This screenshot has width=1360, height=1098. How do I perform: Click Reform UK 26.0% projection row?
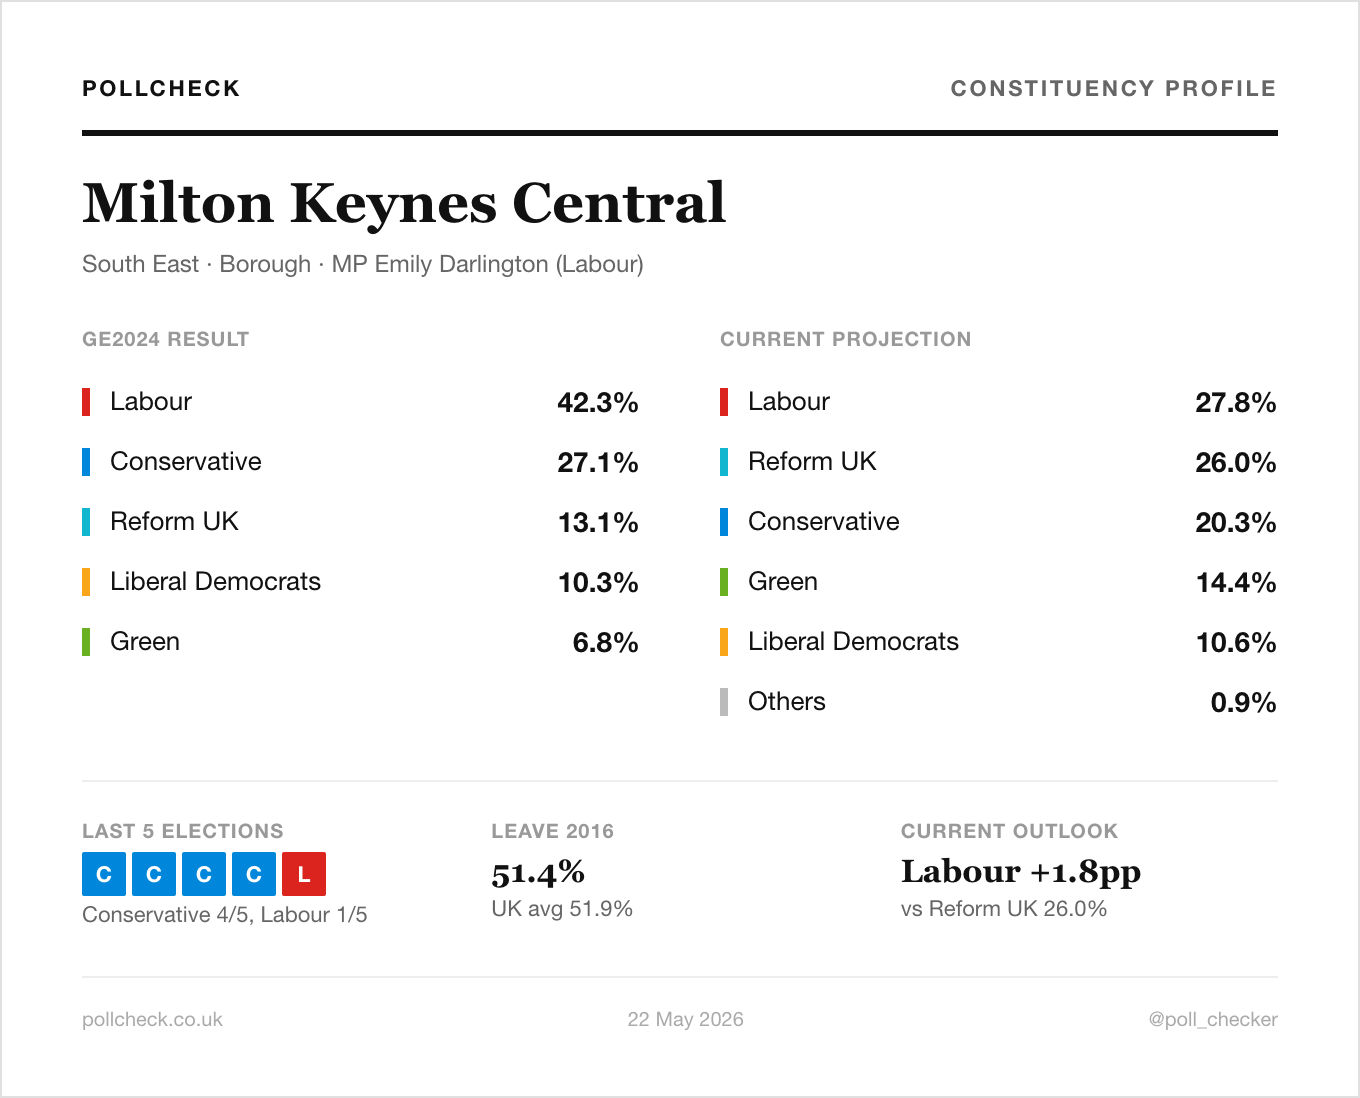(998, 462)
